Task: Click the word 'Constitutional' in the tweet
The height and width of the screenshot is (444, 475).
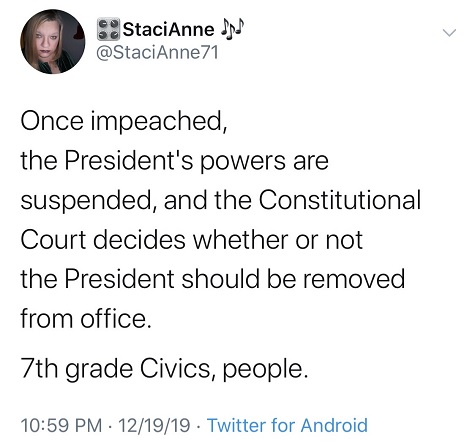Action: coord(340,200)
